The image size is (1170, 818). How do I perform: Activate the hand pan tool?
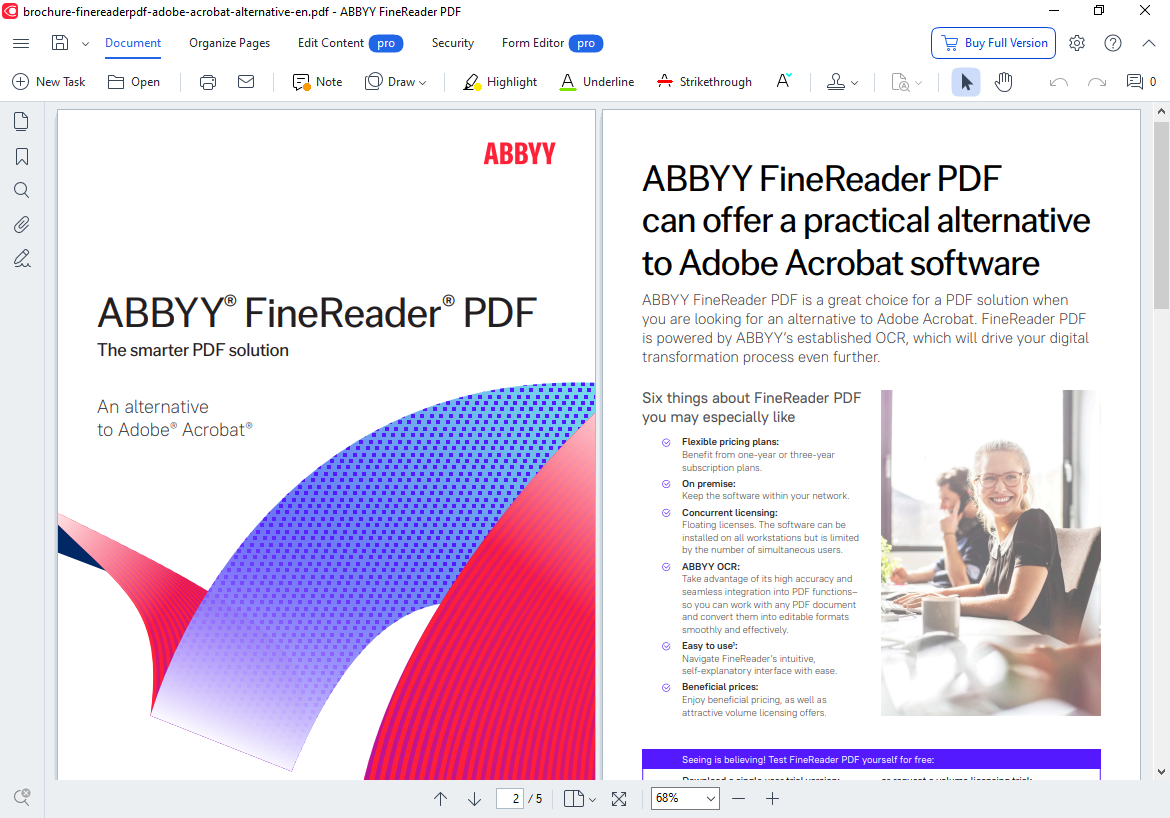[x=1004, y=82]
